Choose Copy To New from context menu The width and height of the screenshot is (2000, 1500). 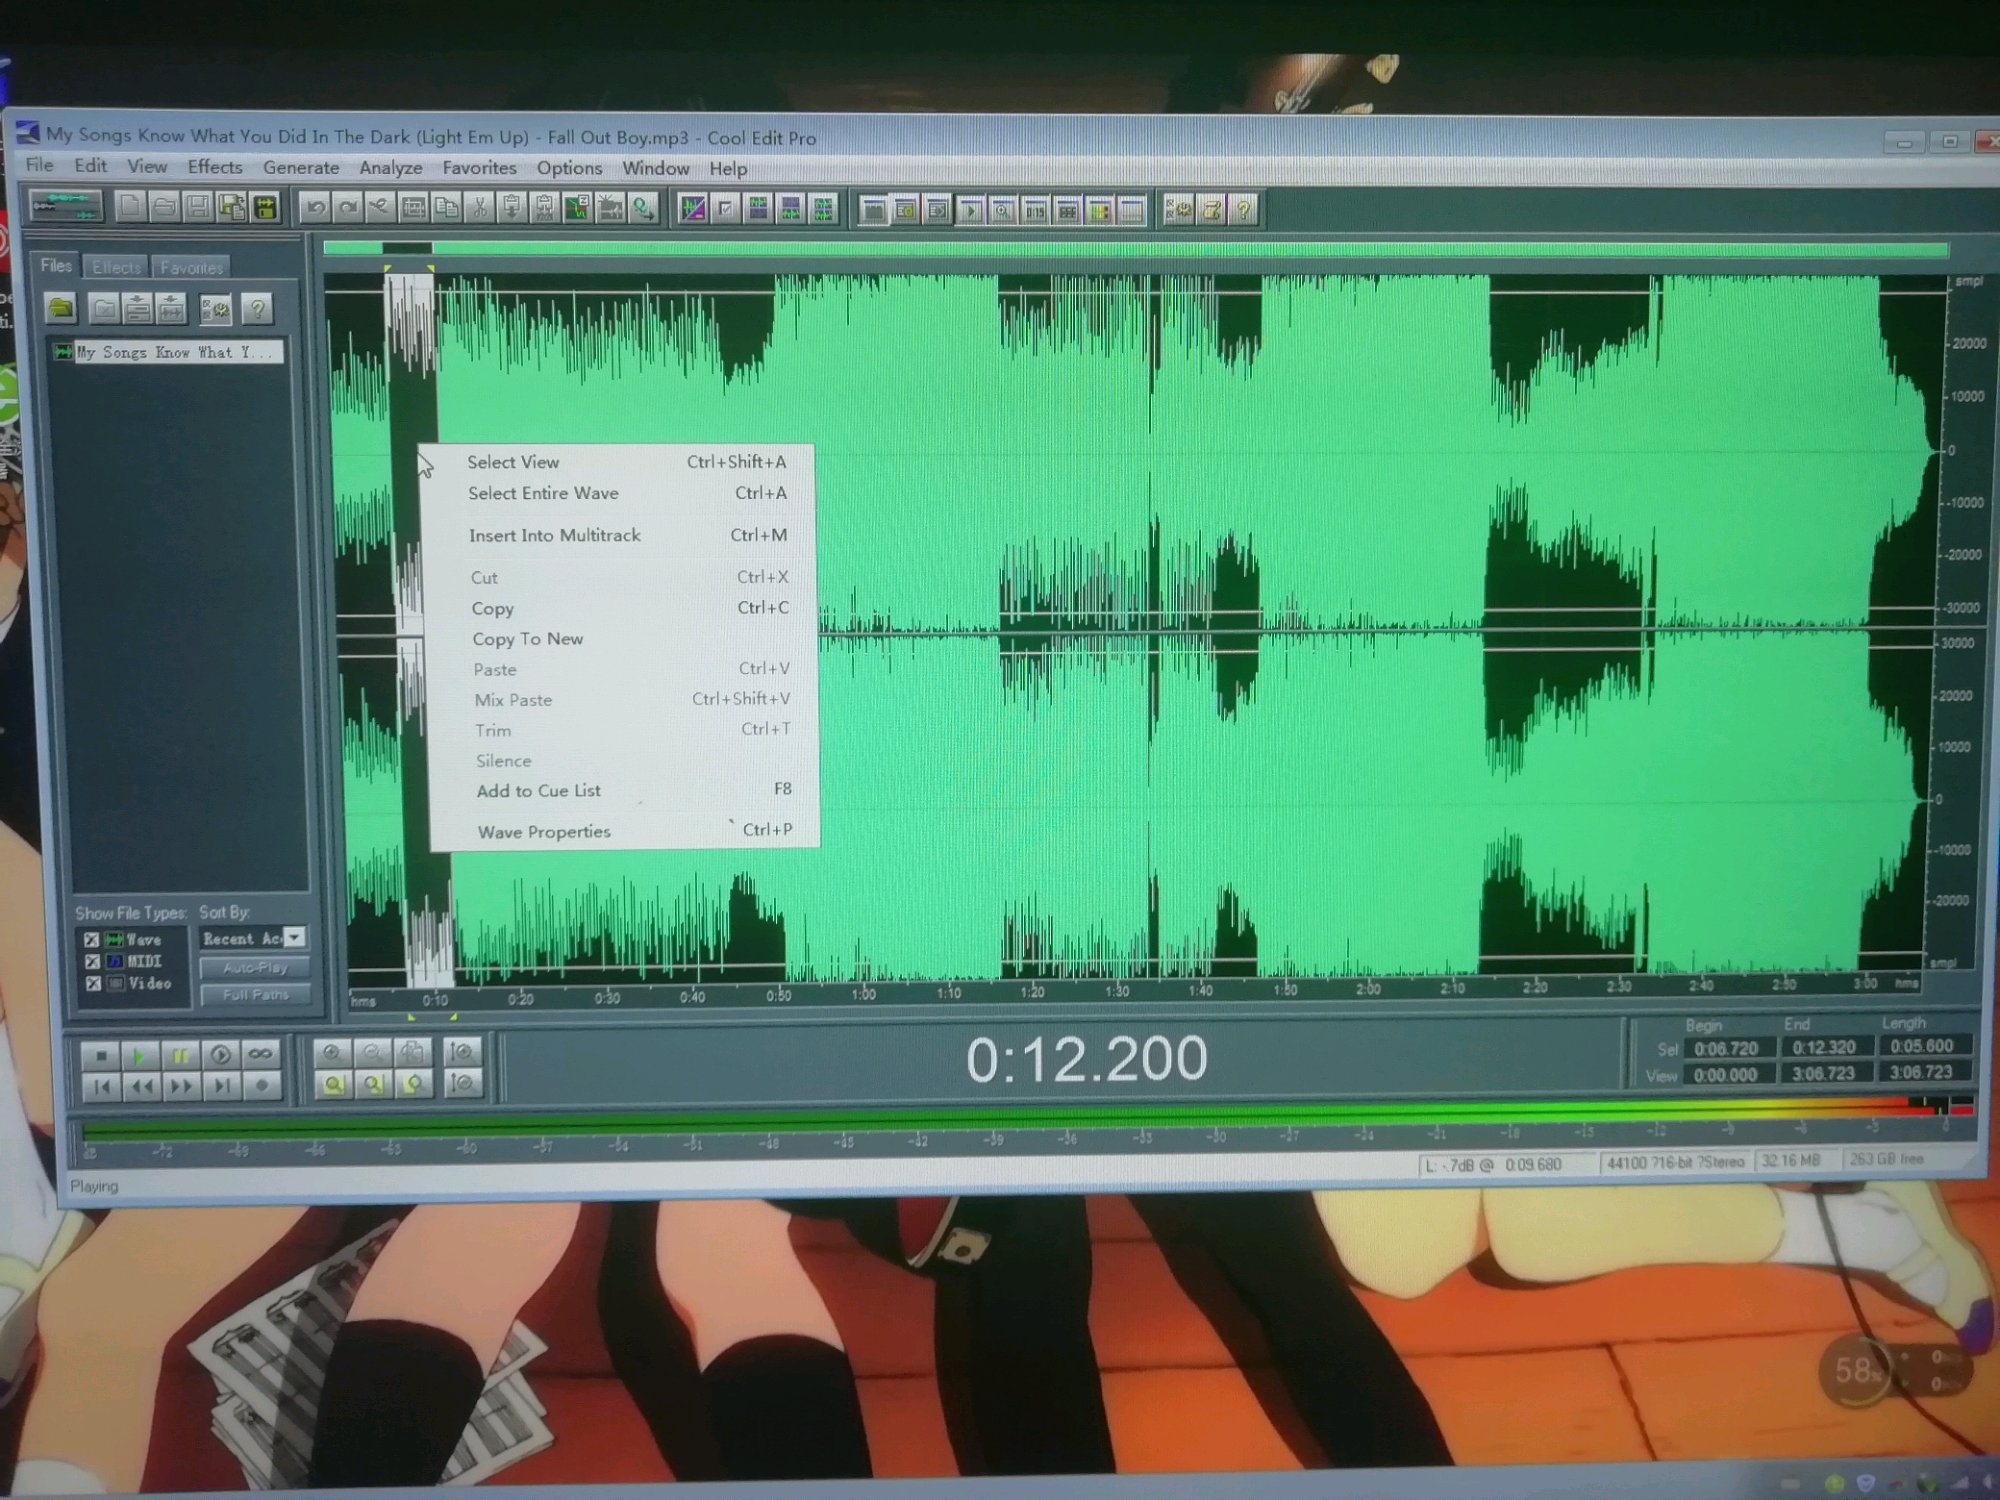(x=527, y=639)
